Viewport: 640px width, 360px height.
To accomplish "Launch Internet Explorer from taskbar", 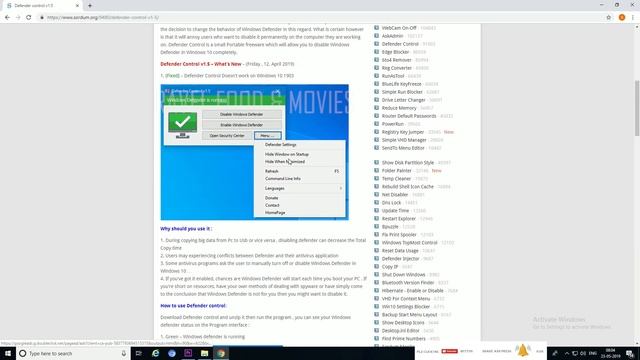I will click(156, 353).
